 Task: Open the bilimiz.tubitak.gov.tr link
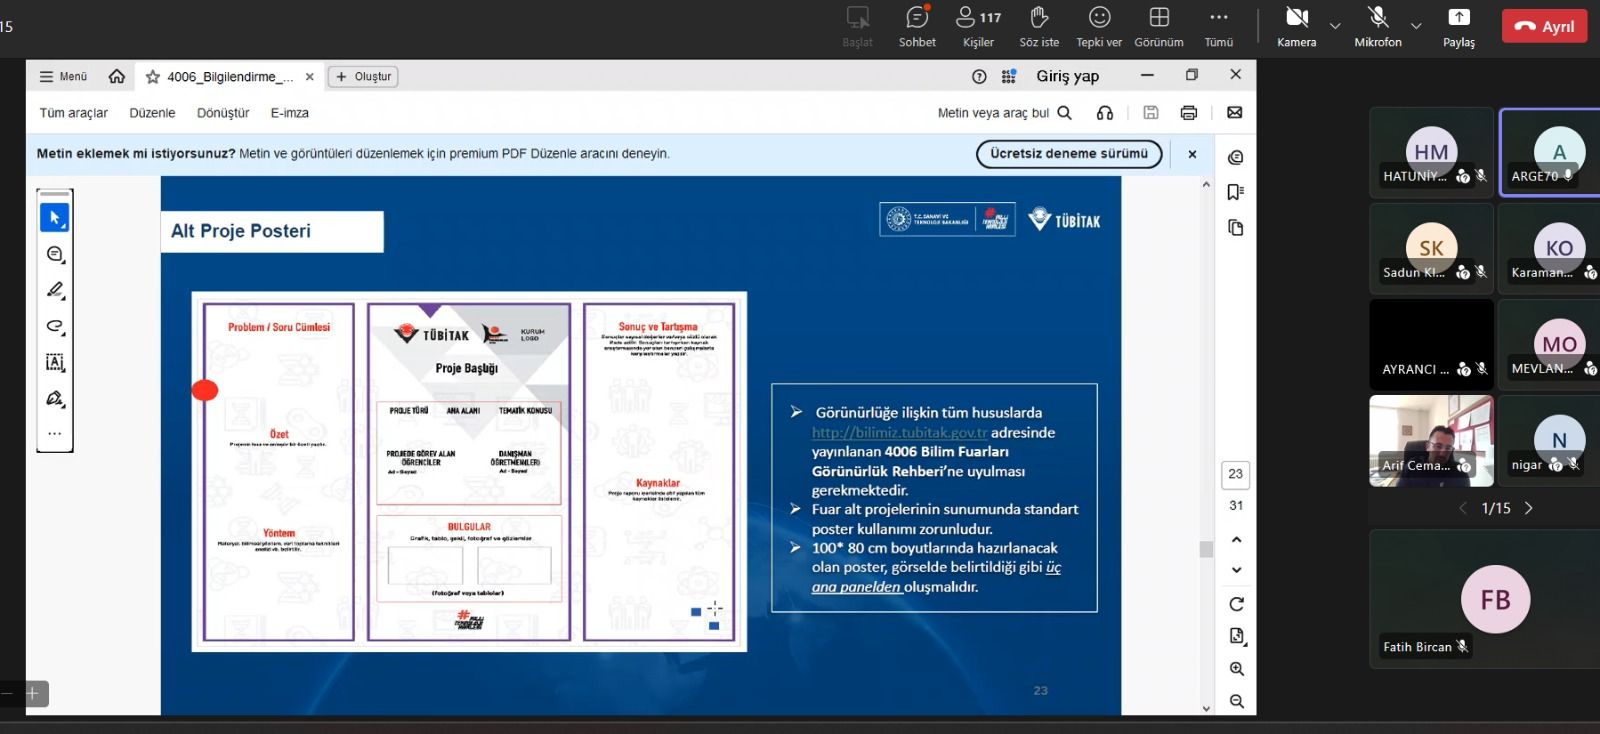click(x=899, y=433)
